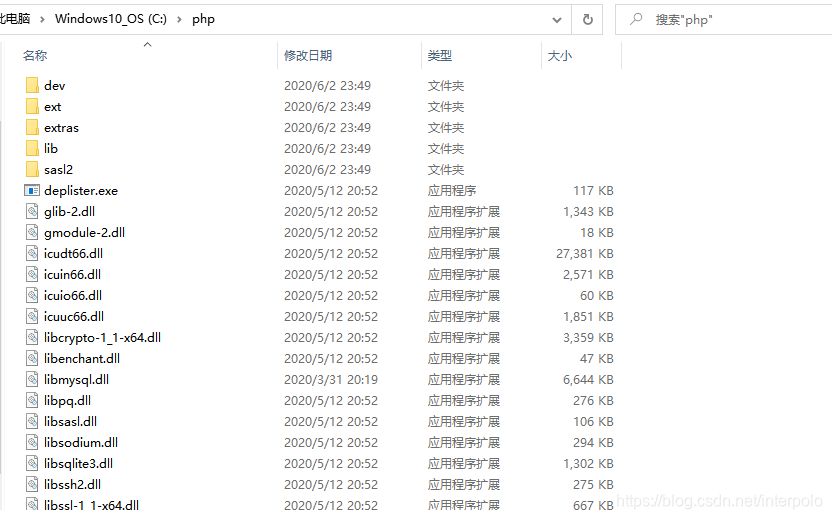Viewport: 832px width, 519px height.
Task: Select the libsodium.dll file name
Action: click(81, 443)
